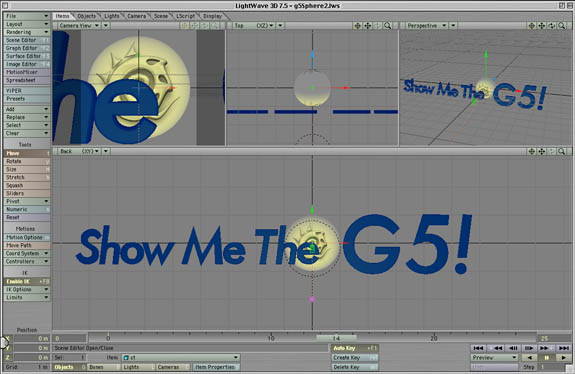Switch edit mode to Lights
This screenshot has height=374, width=575.
tap(139, 367)
